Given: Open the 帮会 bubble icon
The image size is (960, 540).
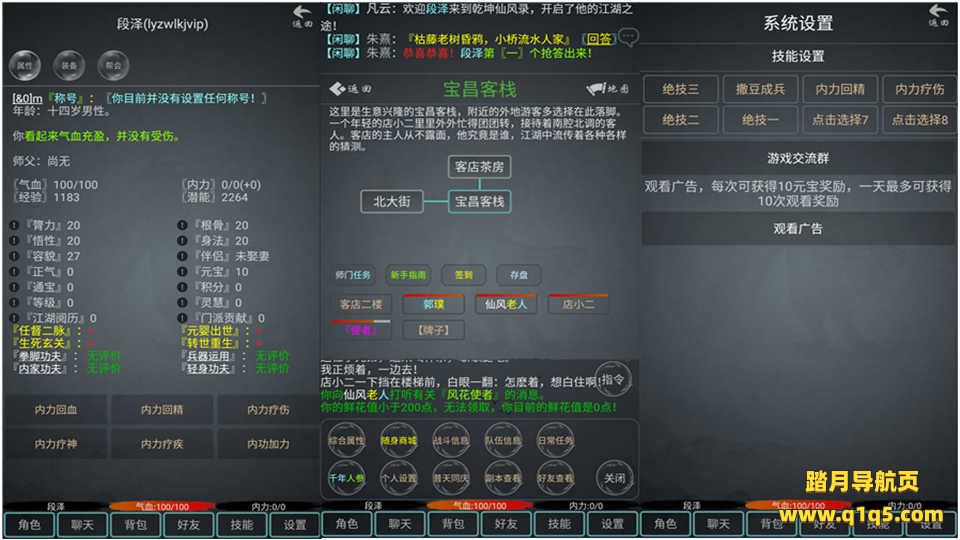Looking at the screenshot, I should click(x=112, y=64).
